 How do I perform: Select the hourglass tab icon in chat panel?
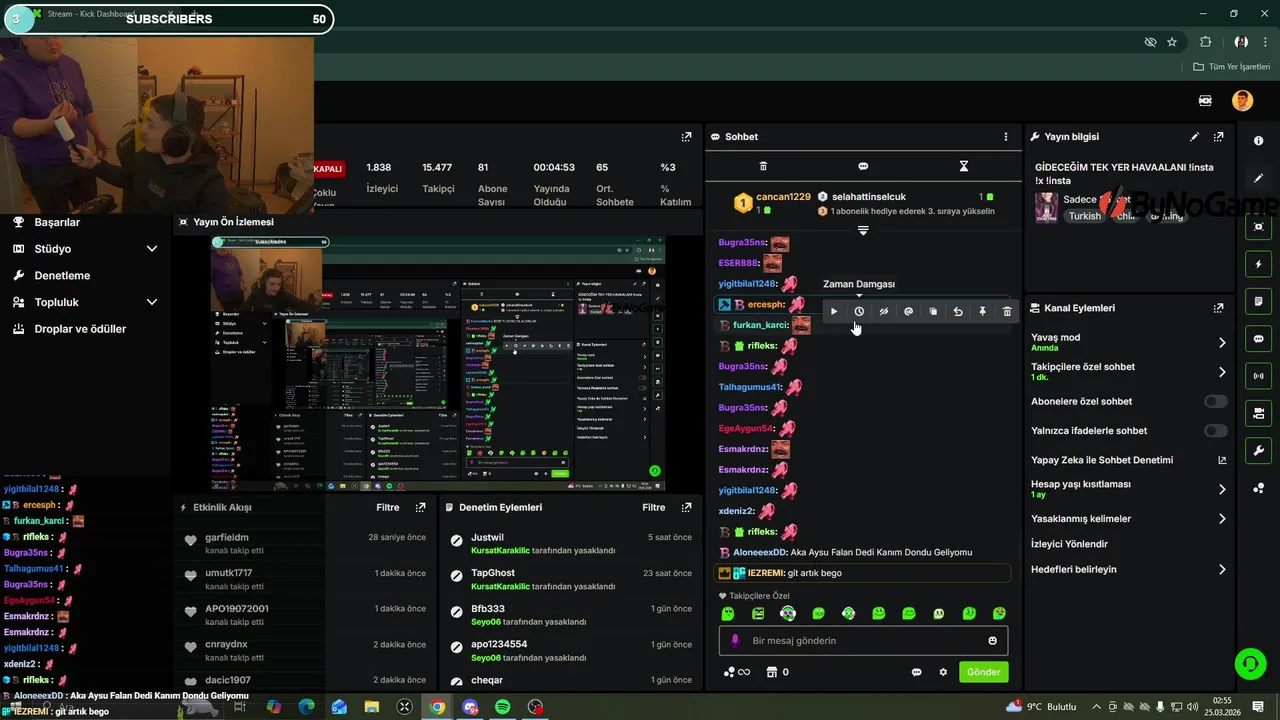click(x=964, y=166)
